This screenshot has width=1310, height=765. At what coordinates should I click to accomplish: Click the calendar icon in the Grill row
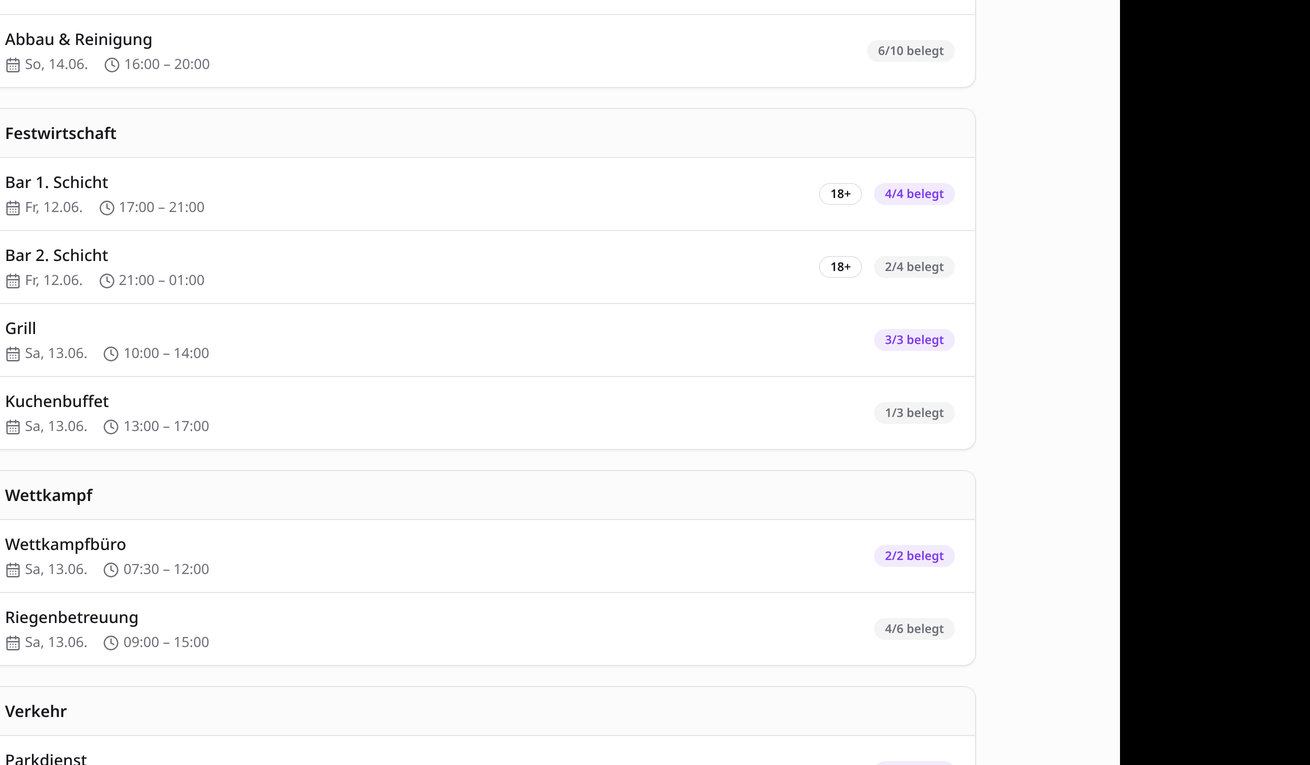12,354
